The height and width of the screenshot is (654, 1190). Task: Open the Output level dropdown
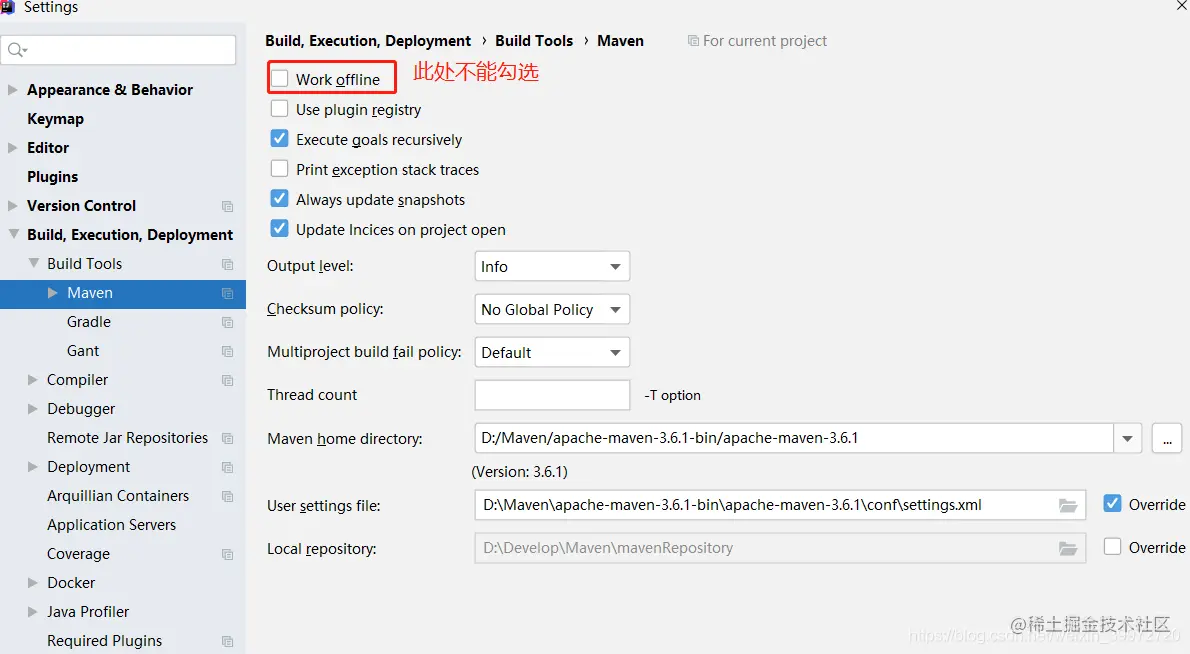pyautogui.click(x=552, y=267)
